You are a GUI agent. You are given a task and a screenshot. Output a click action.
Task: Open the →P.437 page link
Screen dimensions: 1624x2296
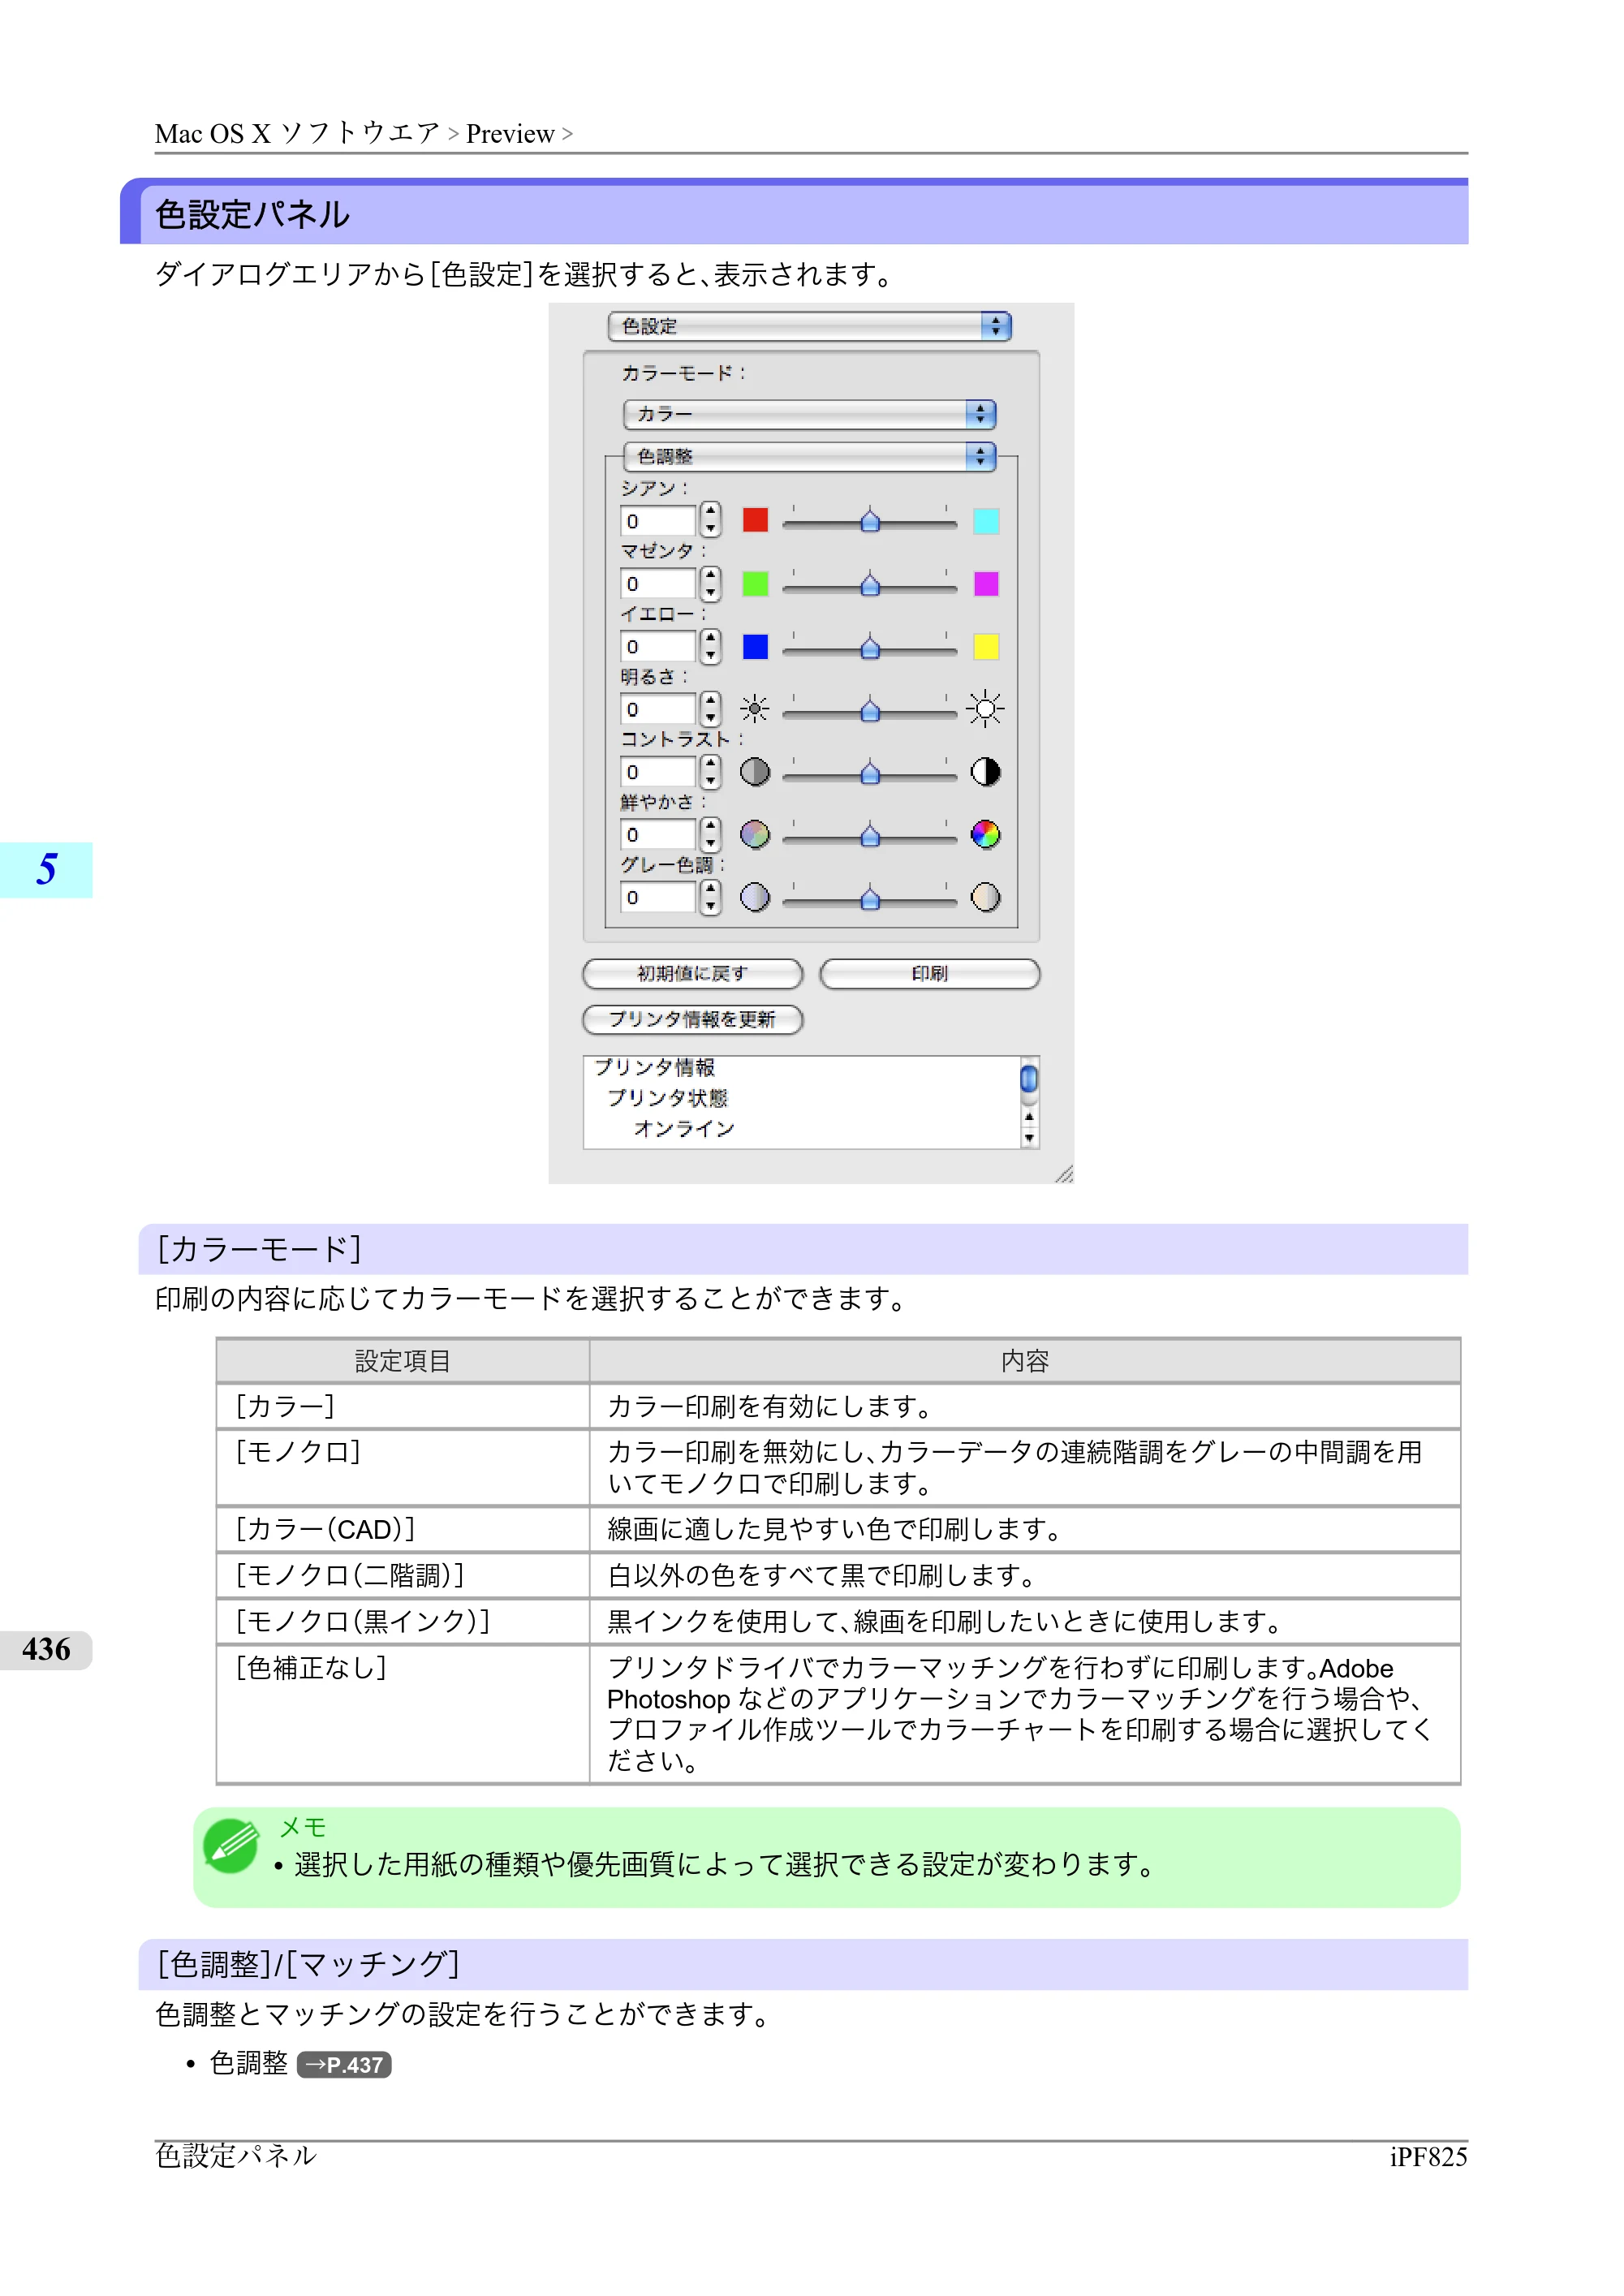344,2065
